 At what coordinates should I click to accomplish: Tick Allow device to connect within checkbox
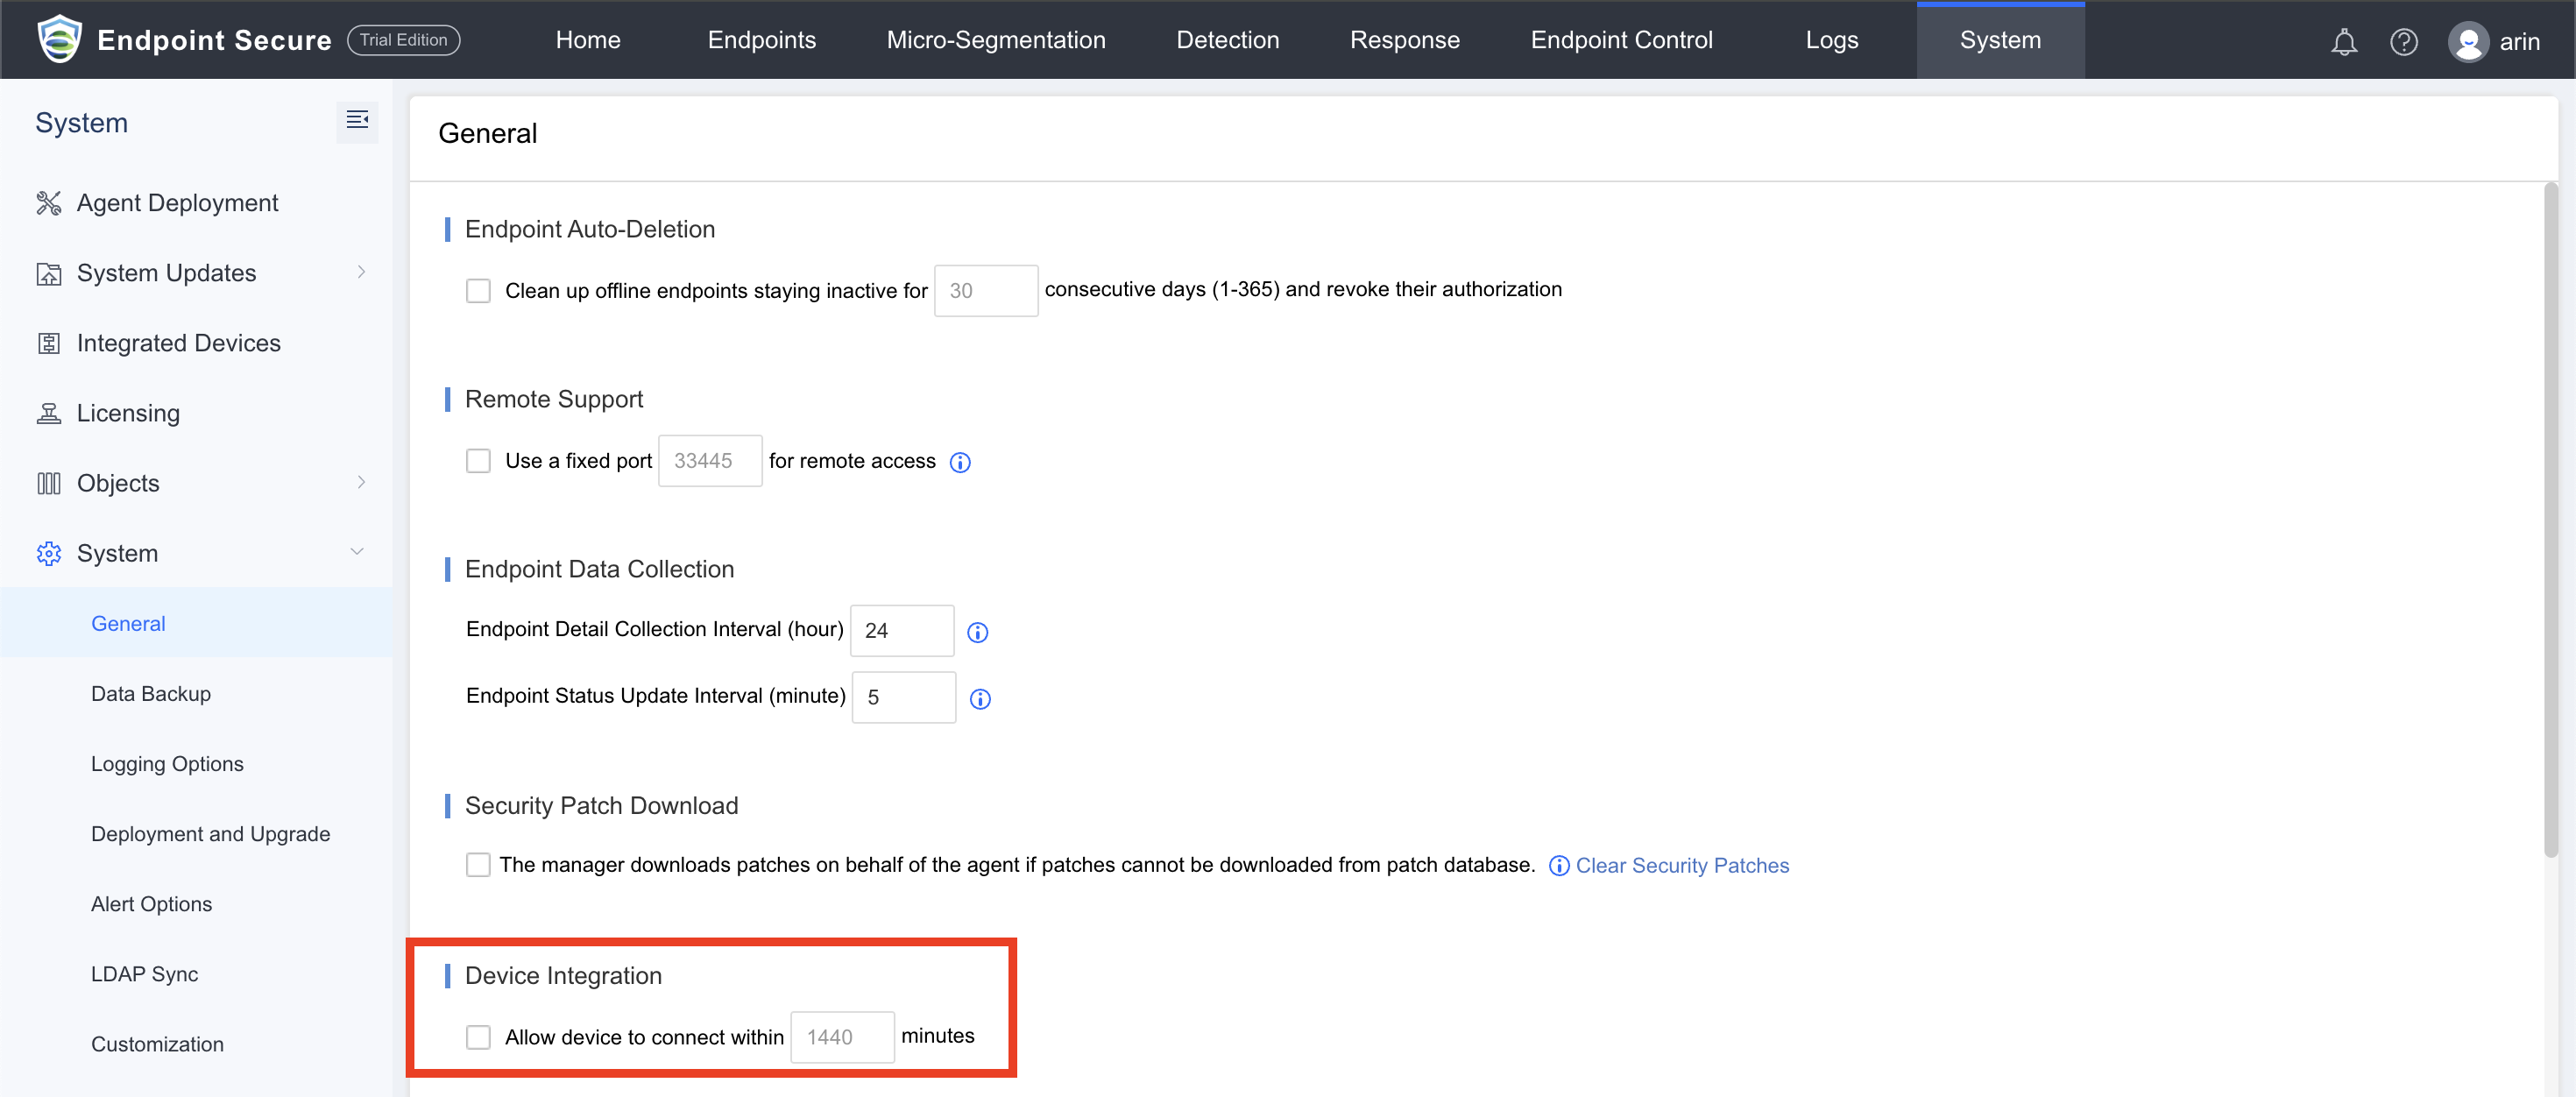pos(479,1037)
